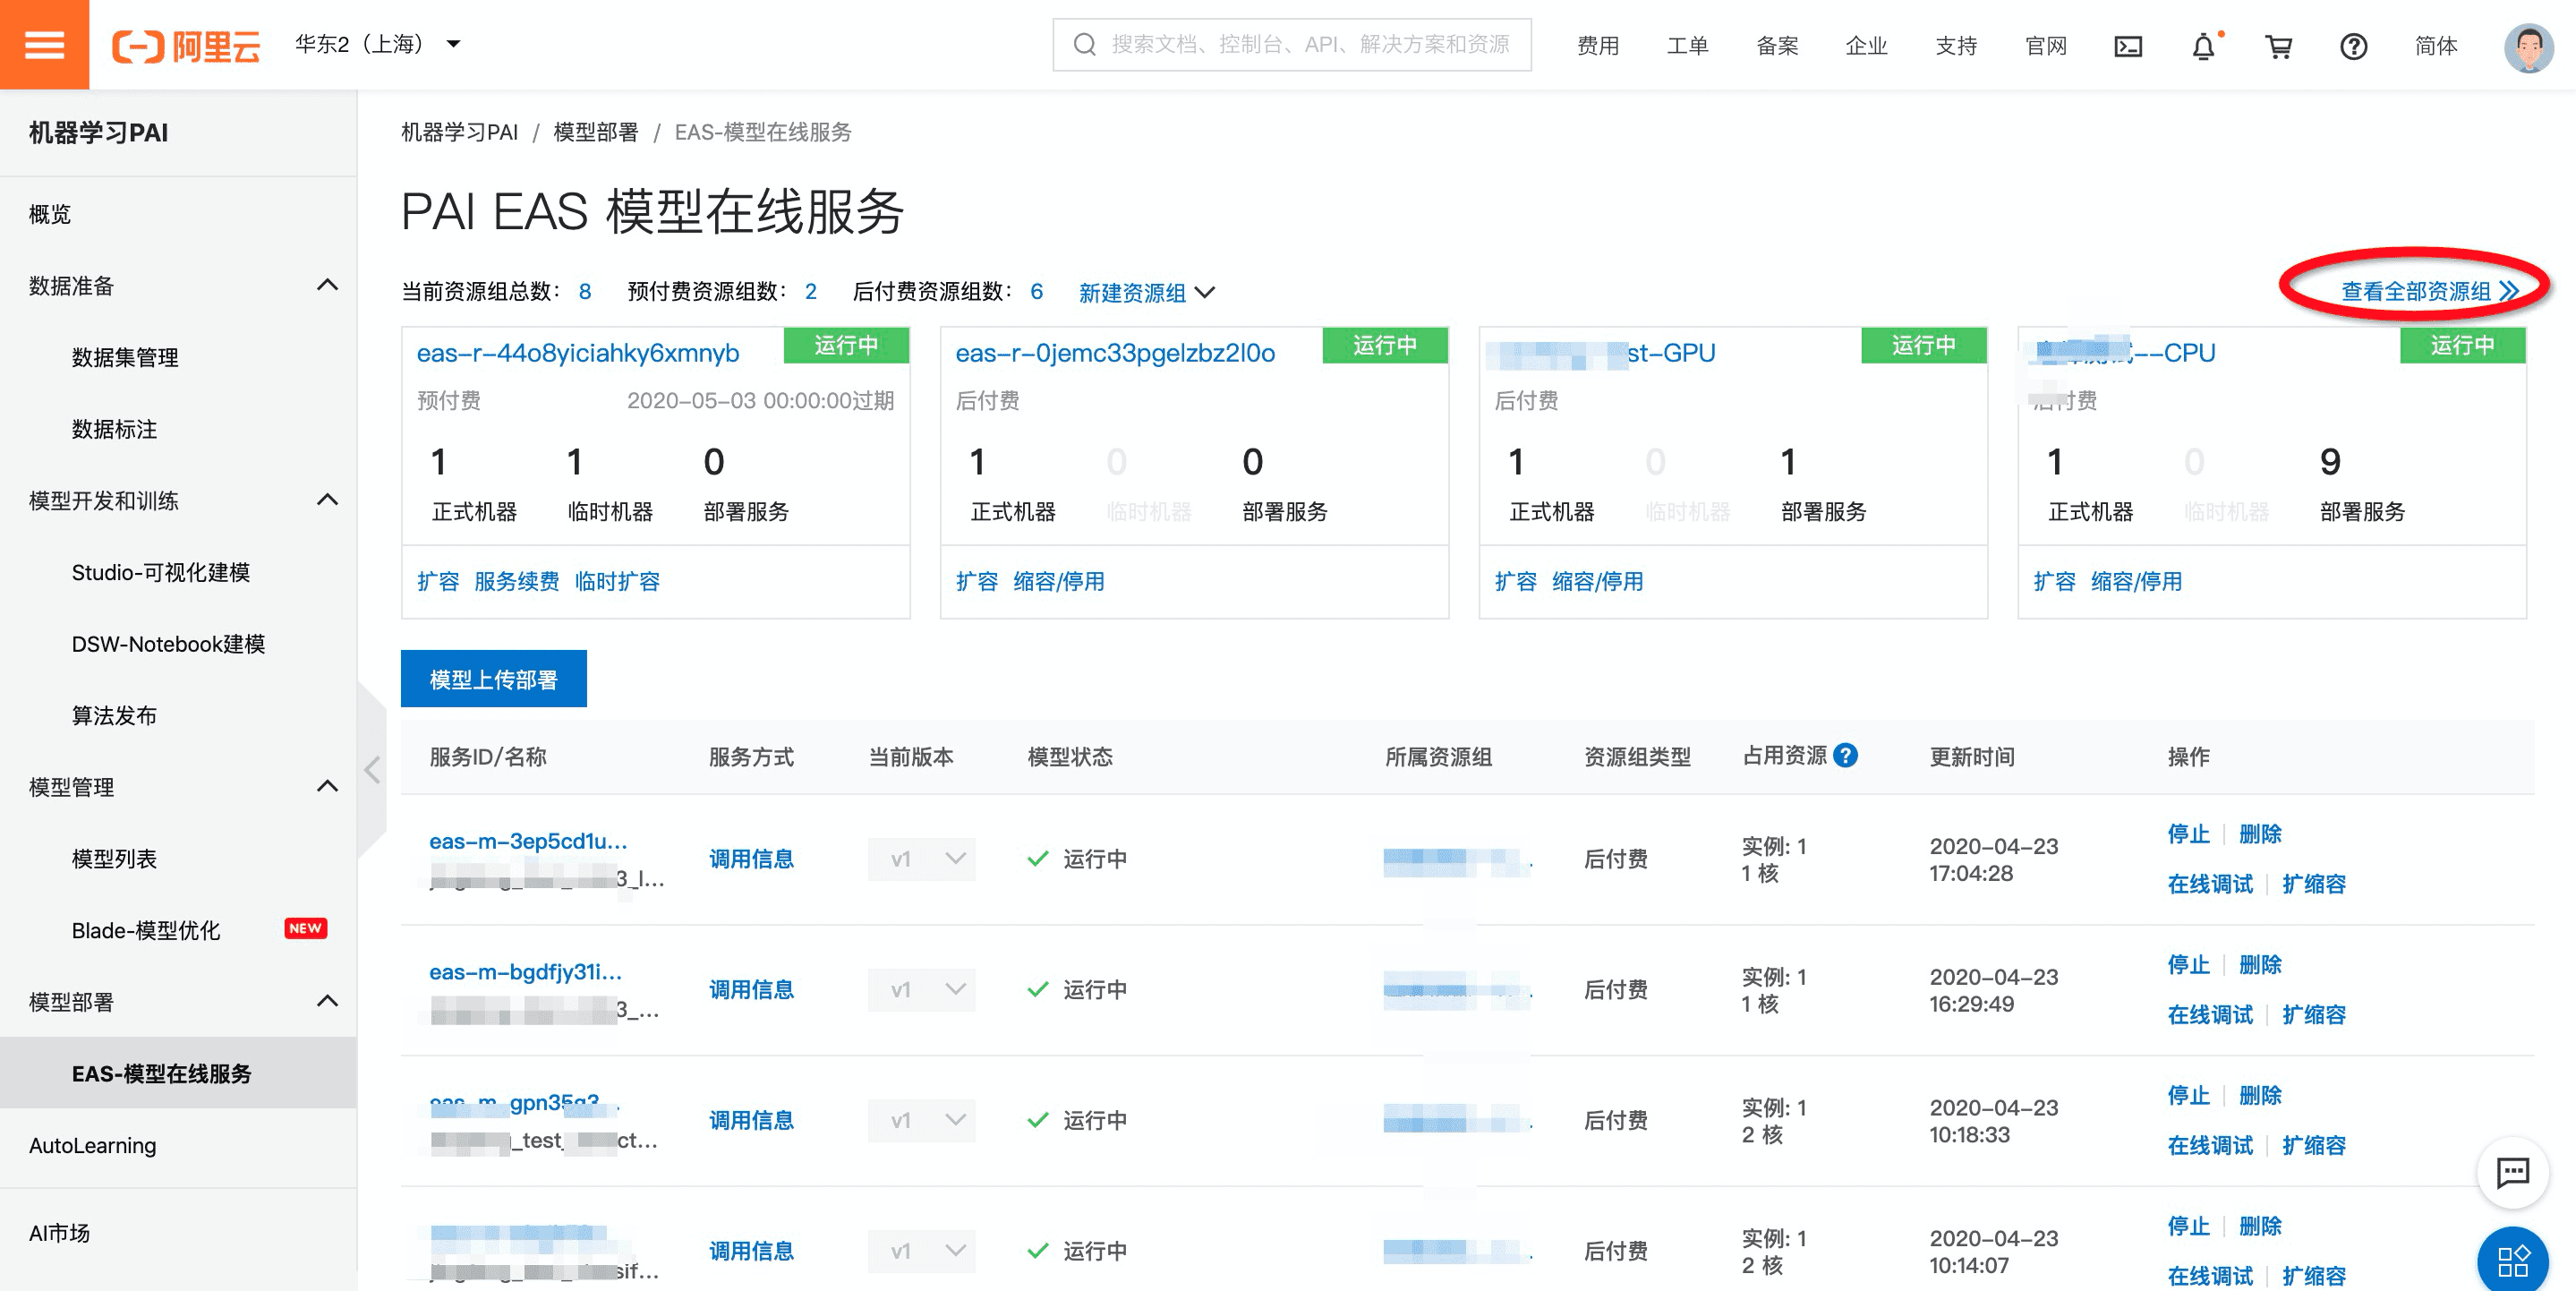Screen dimensions: 2576x1291
Task: Open the Cloud Shell terminal icon
Action: 2127,46
